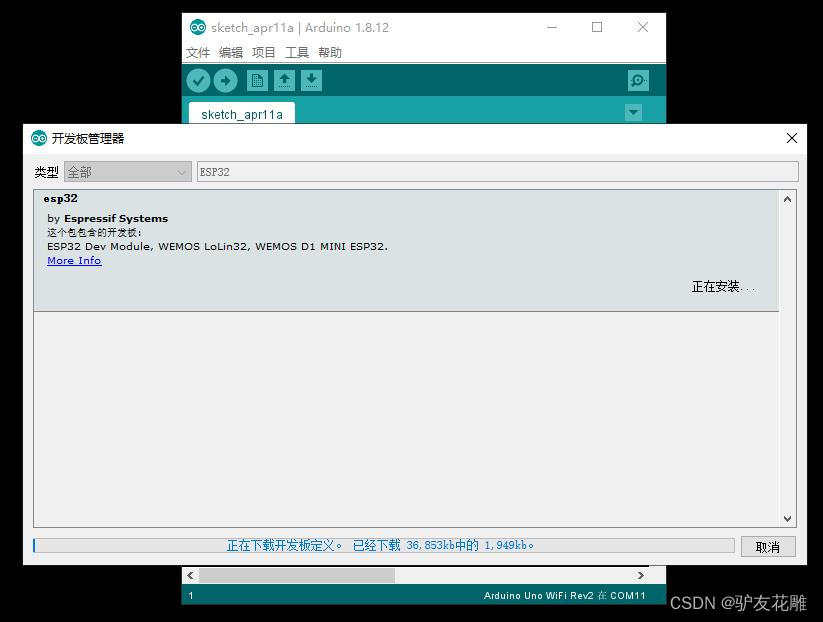This screenshot has height=622, width=823.
Task: Open the 类型 type dropdown
Action: (128, 172)
